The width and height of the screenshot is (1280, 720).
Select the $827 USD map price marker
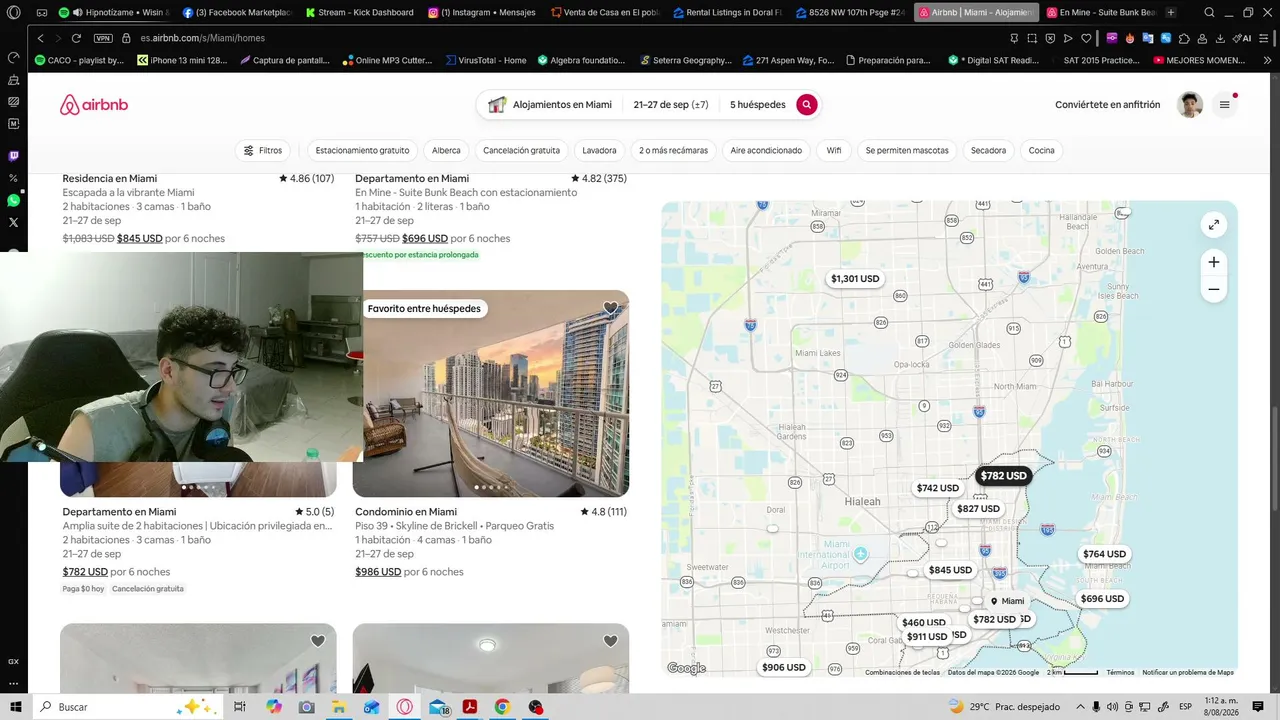978,509
